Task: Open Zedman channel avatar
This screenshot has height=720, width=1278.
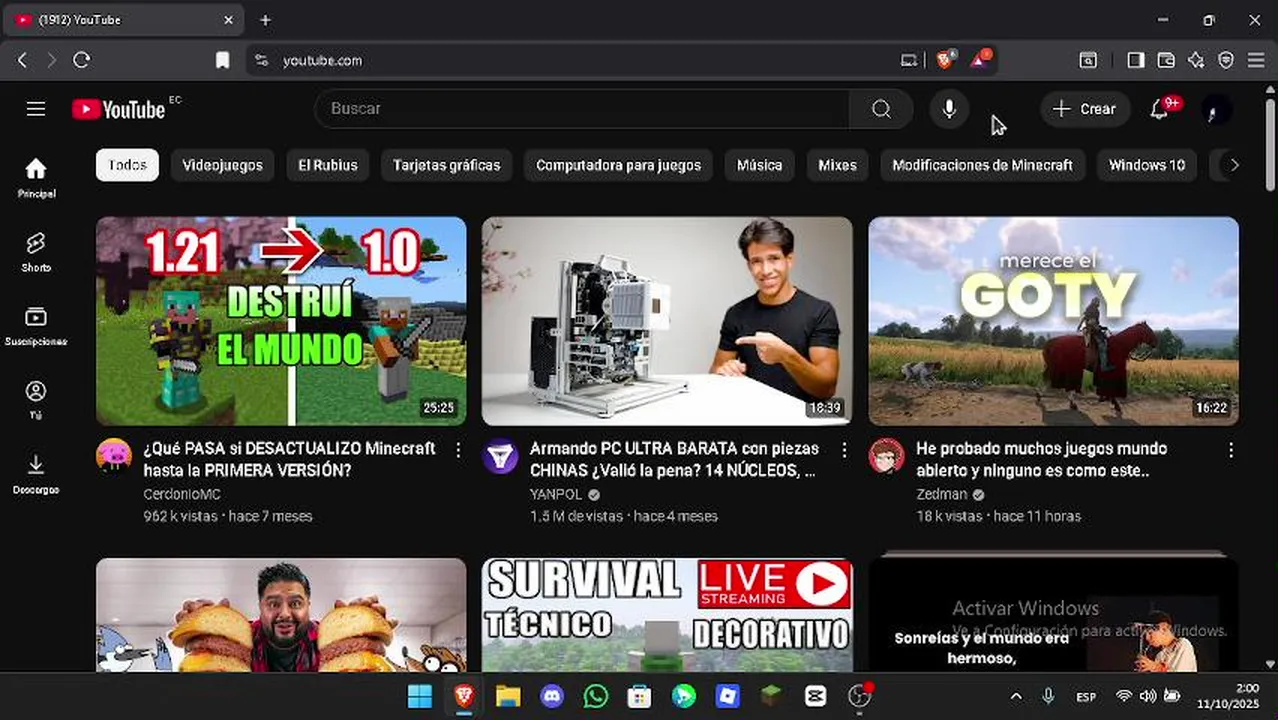Action: tap(887, 456)
